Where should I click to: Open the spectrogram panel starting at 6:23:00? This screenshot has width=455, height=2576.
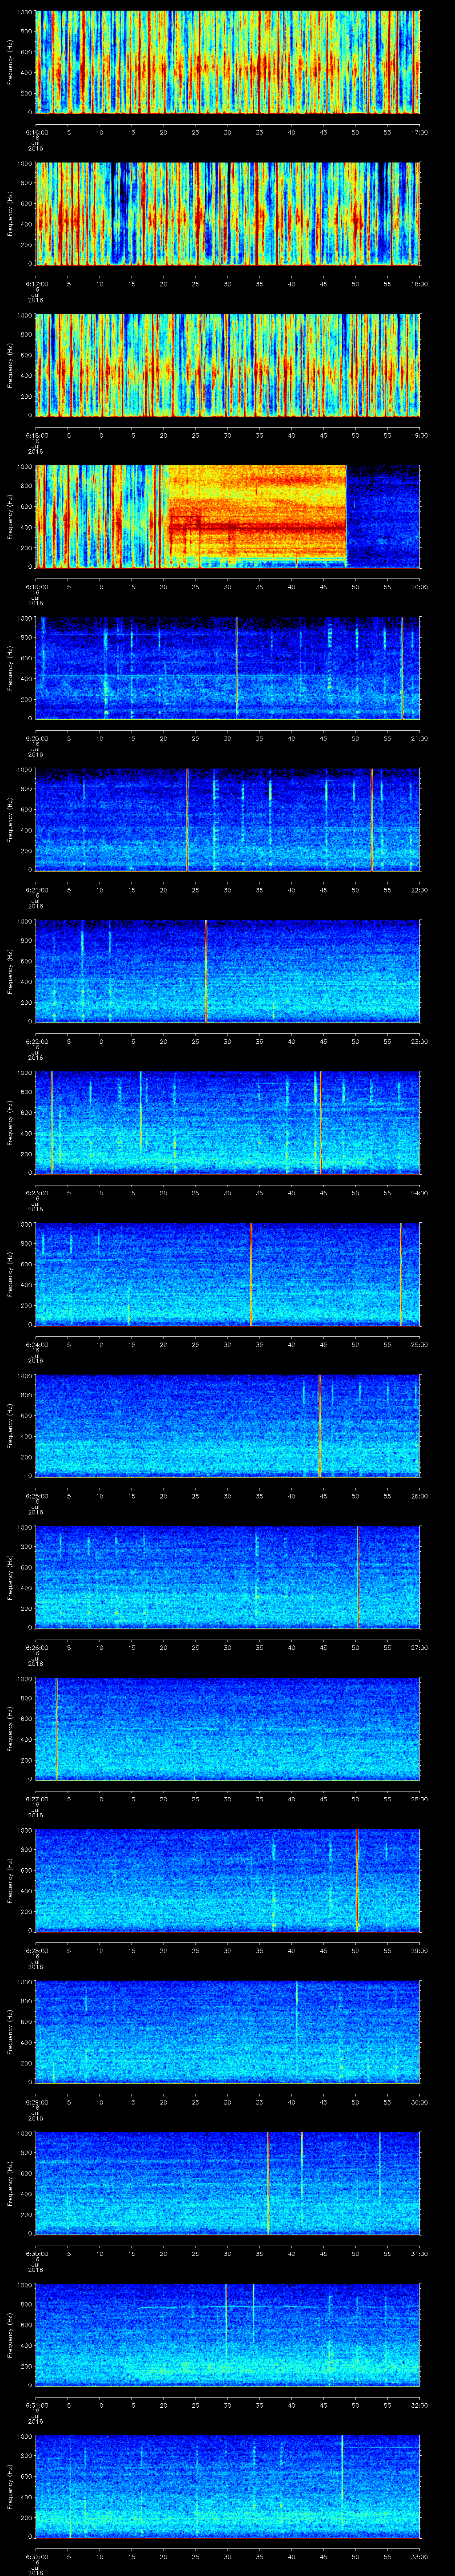(228, 1122)
